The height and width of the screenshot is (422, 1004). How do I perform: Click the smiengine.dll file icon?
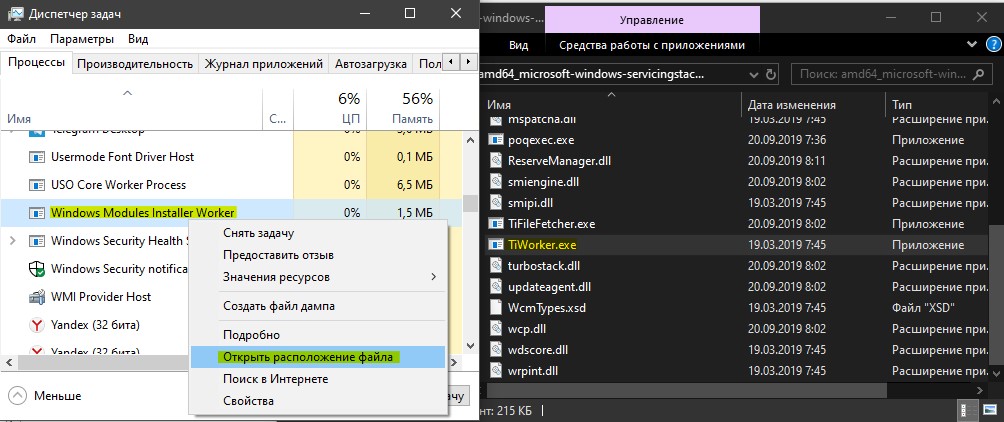(496, 182)
